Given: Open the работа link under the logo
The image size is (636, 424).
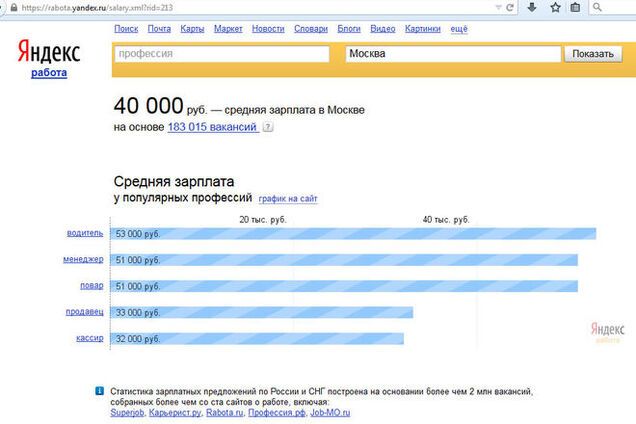Looking at the screenshot, I should point(49,73).
